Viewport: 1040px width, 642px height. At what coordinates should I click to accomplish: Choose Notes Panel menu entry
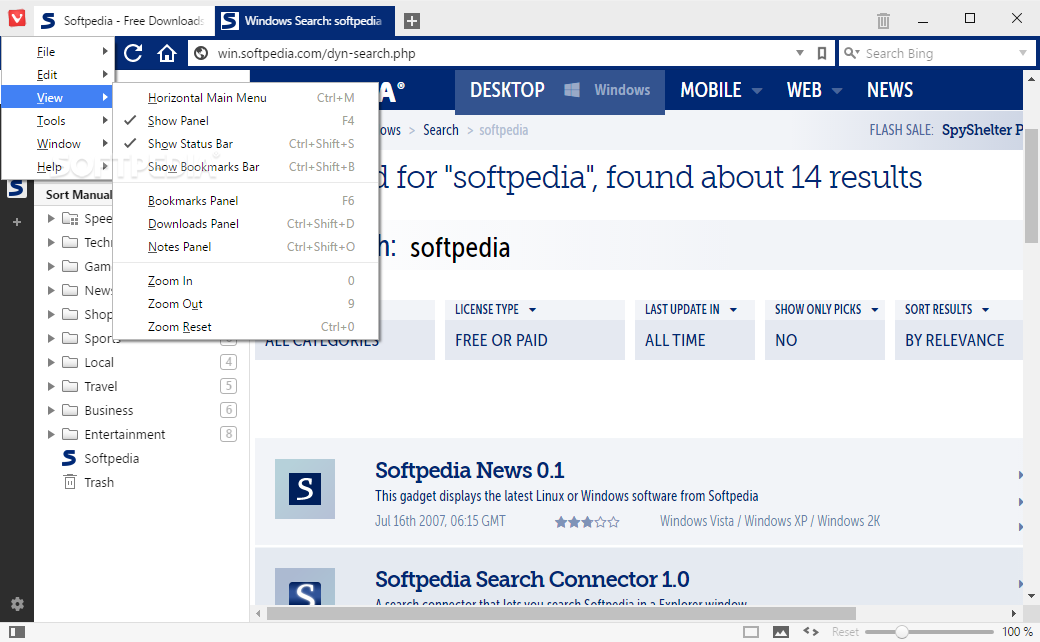pos(245,247)
